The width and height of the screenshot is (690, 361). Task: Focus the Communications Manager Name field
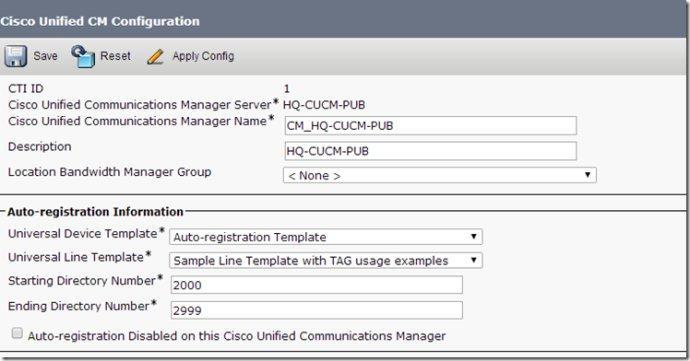[x=430, y=125]
